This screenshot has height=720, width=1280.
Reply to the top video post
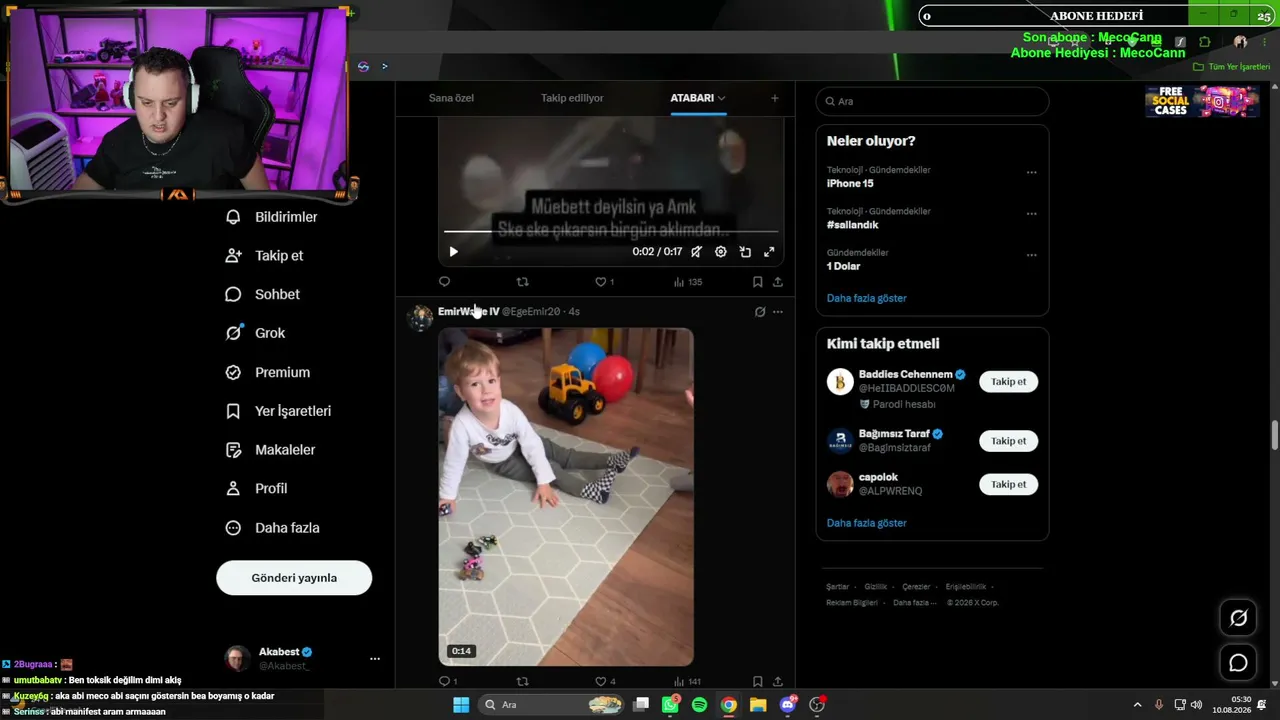[x=445, y=282]
